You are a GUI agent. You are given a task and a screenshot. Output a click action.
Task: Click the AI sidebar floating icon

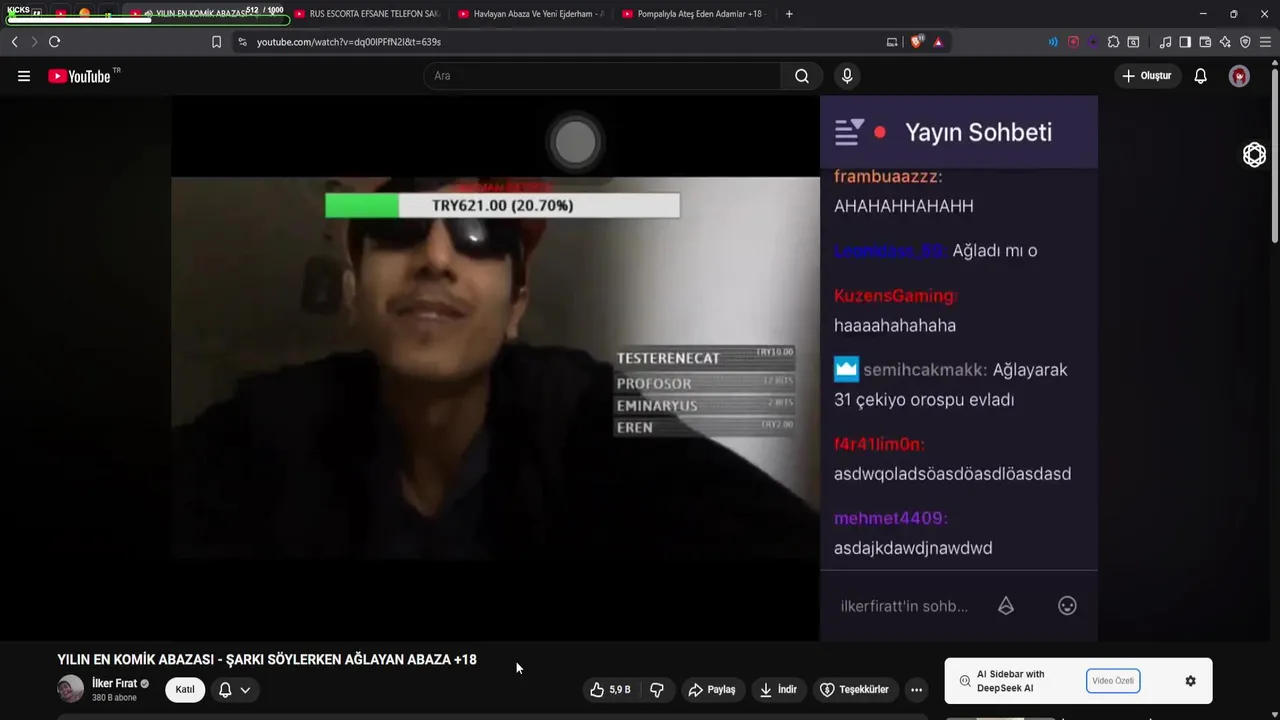click(x=1254, y=154)
